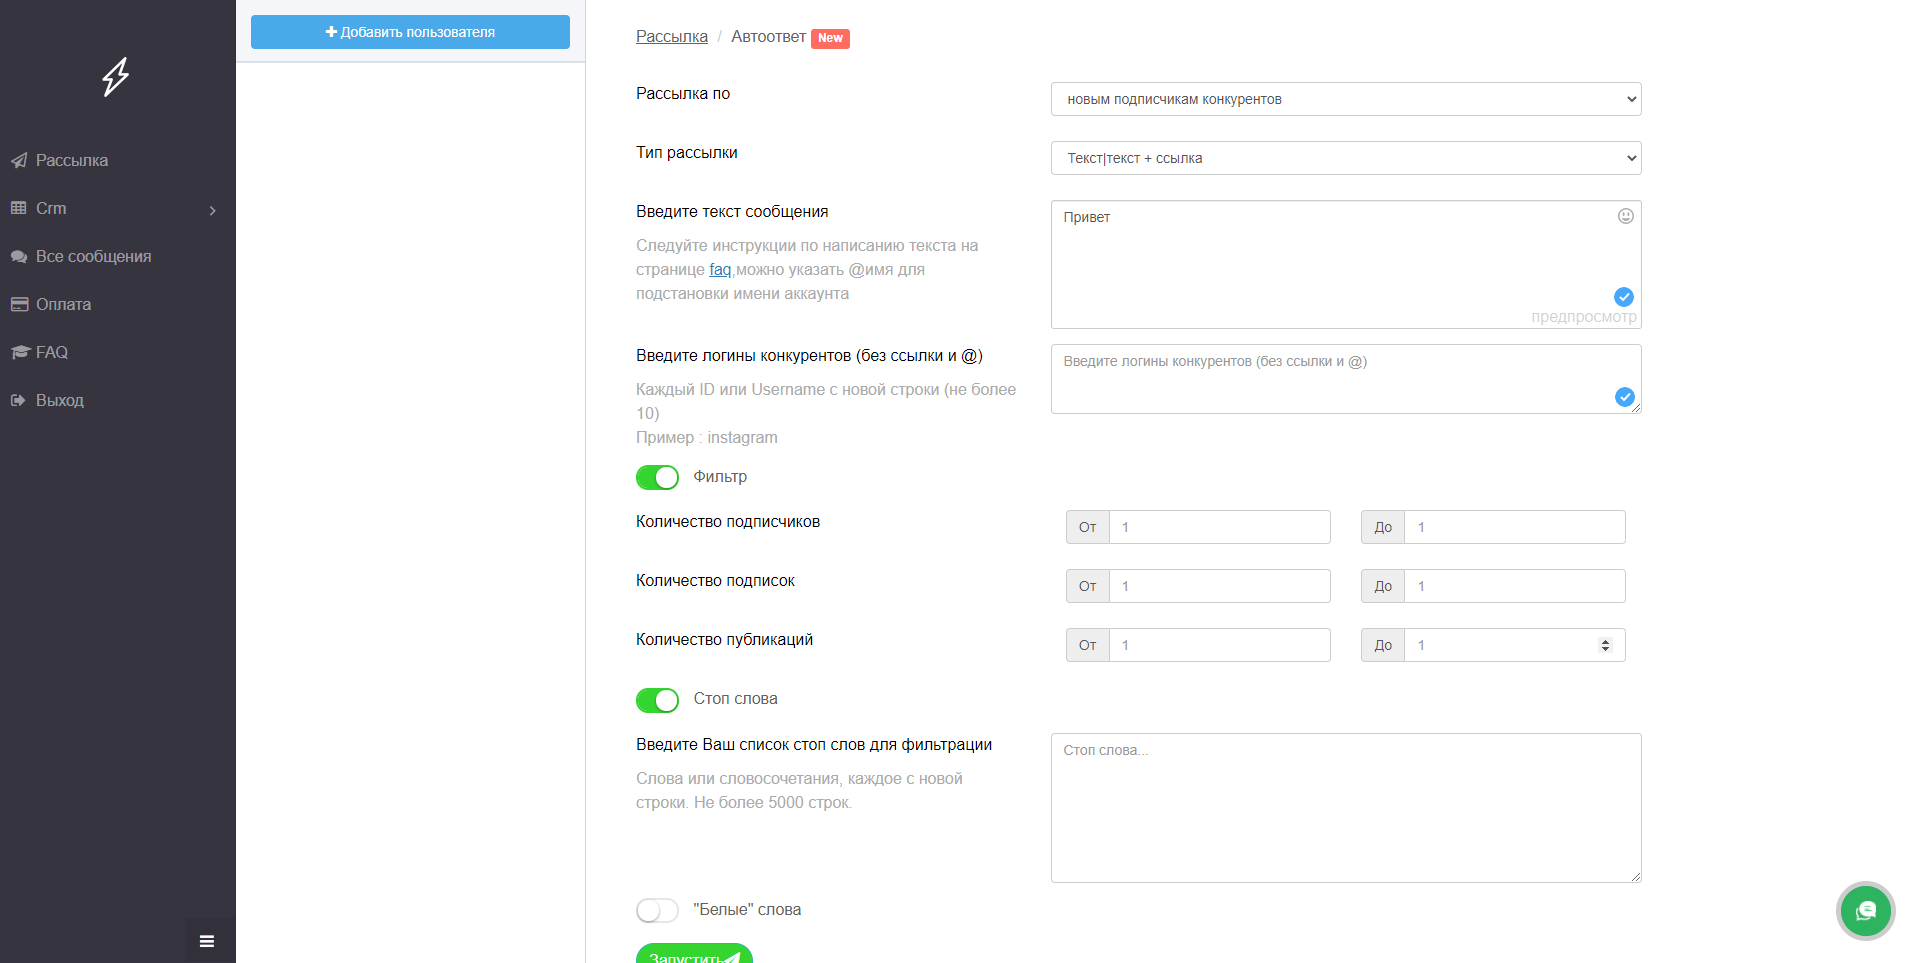The image size is (1909, 963).
Task: Expand the Crm submenu chevron
Action: tap(212, 210)
